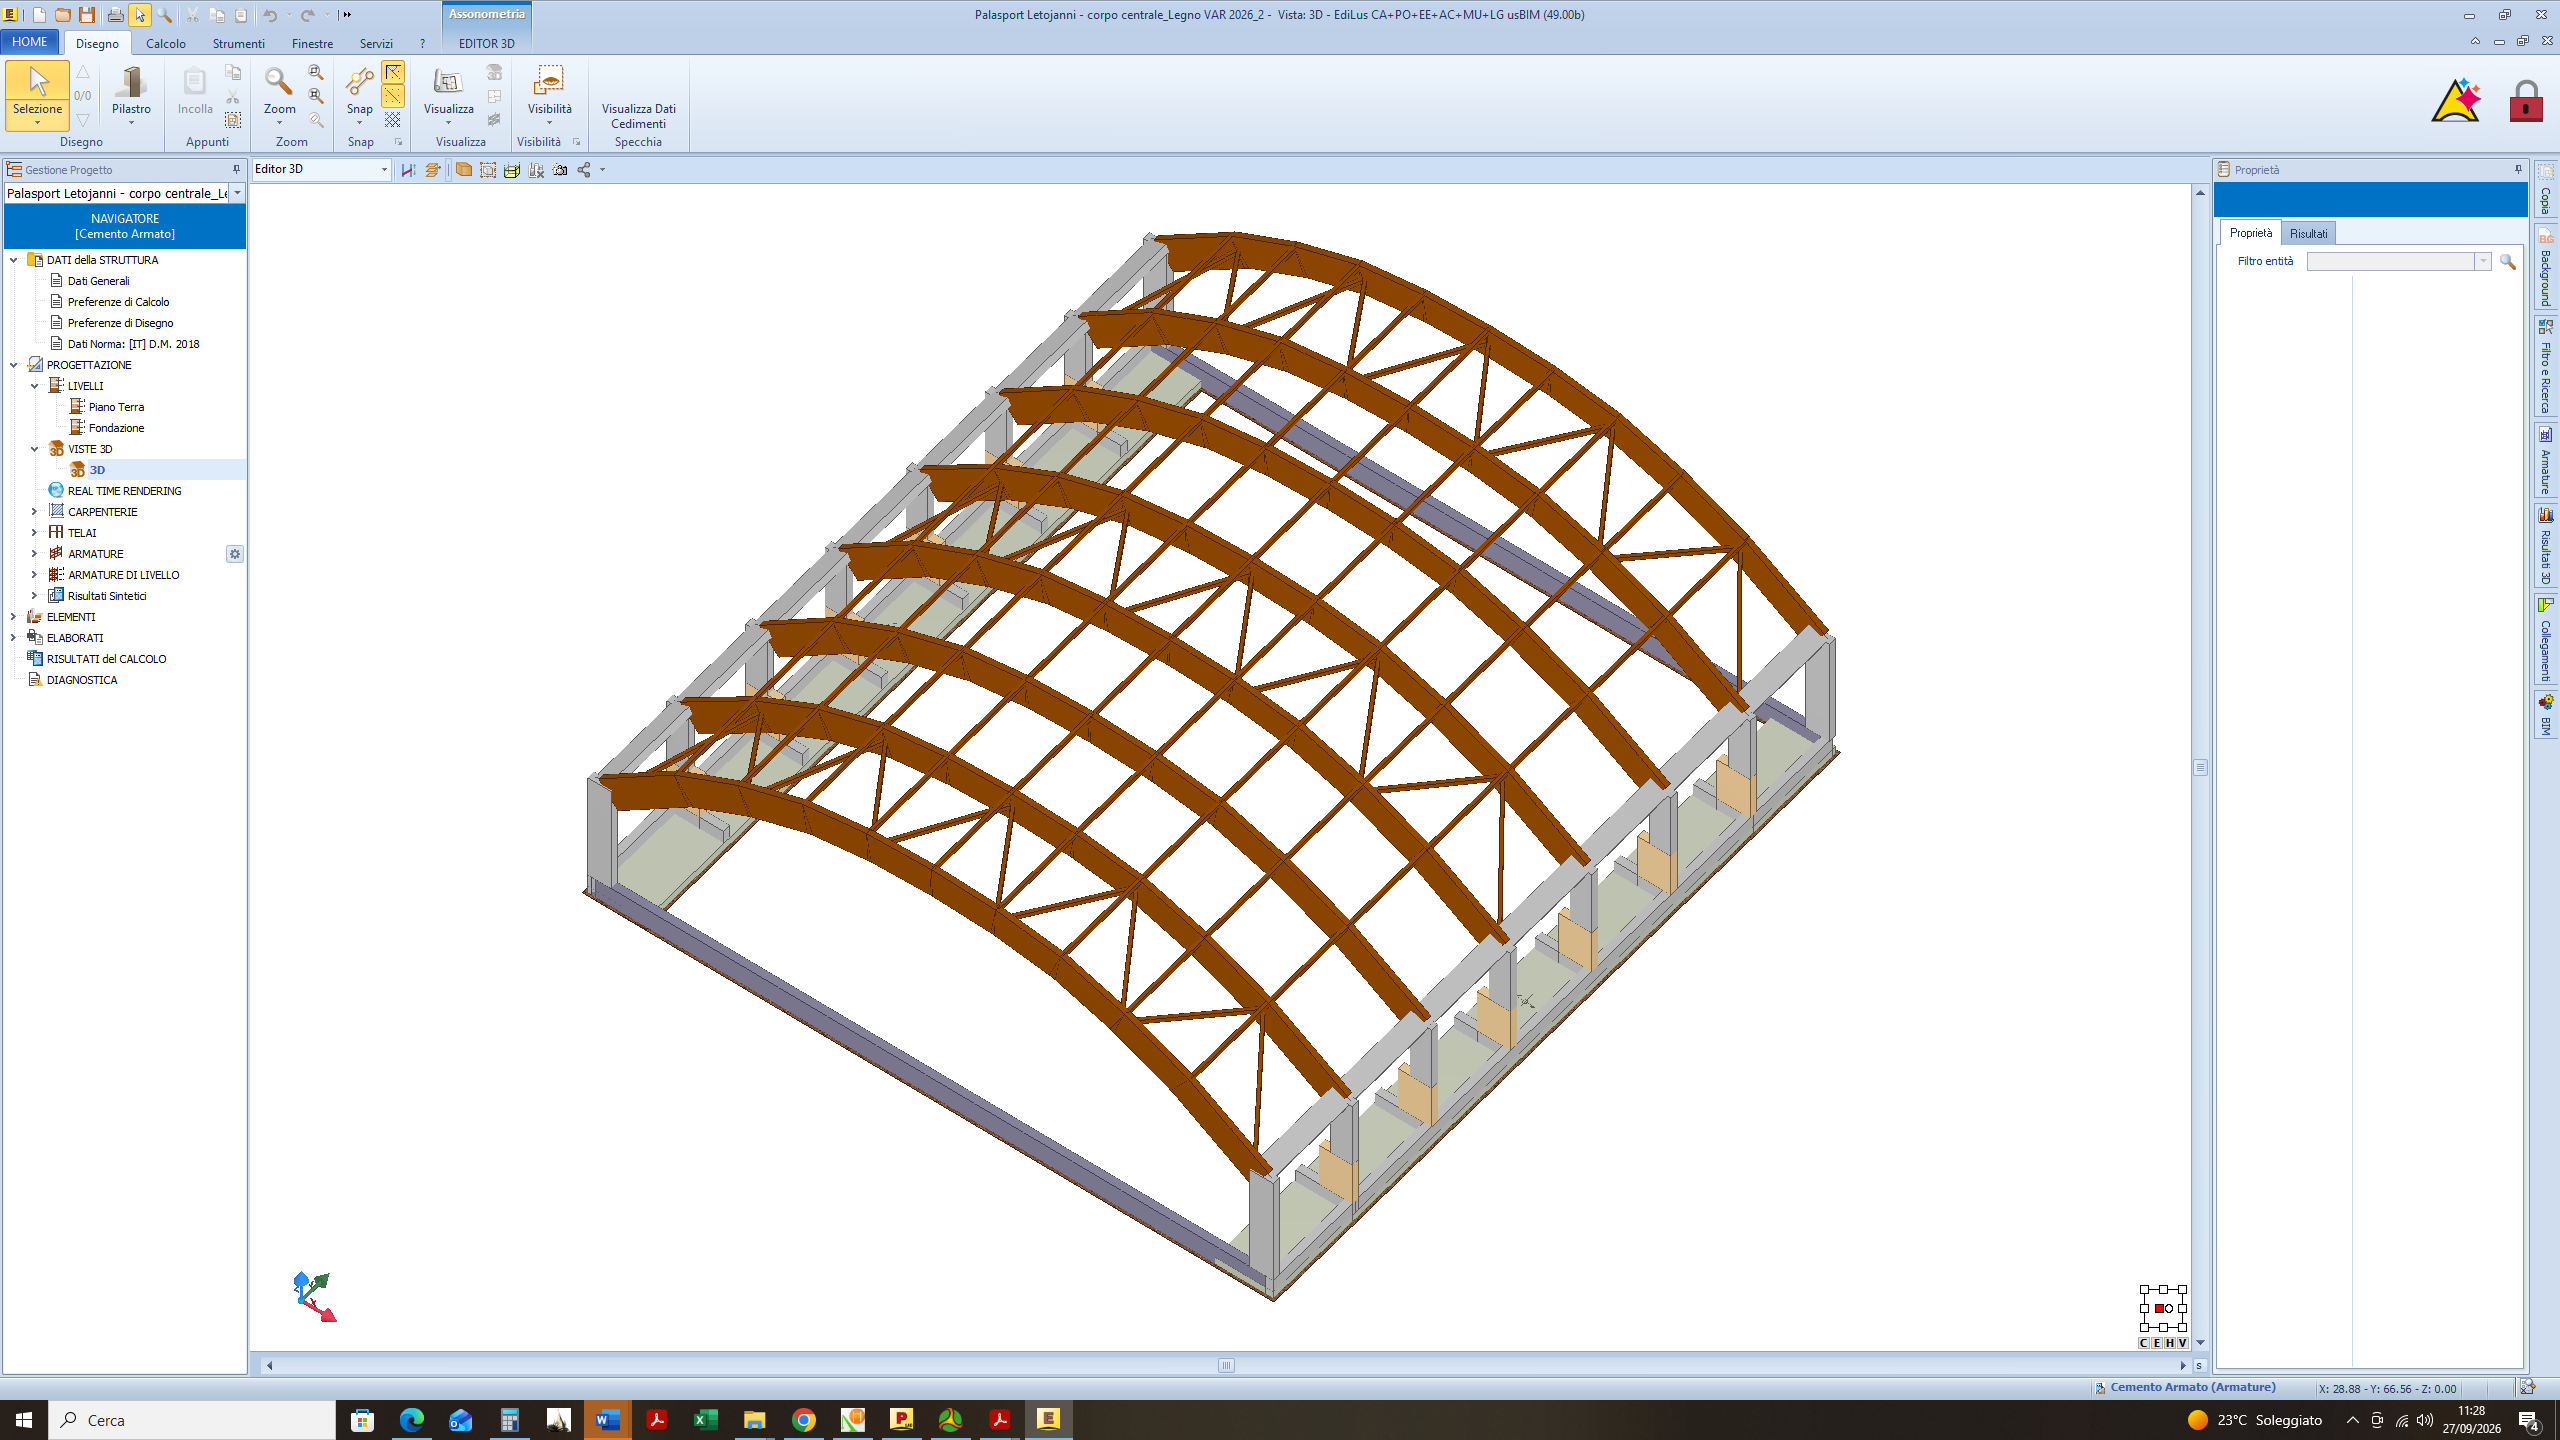Viewport: 2560px width, 1440px height.
Task: Undo the last action
Action: tap(270, 15)
